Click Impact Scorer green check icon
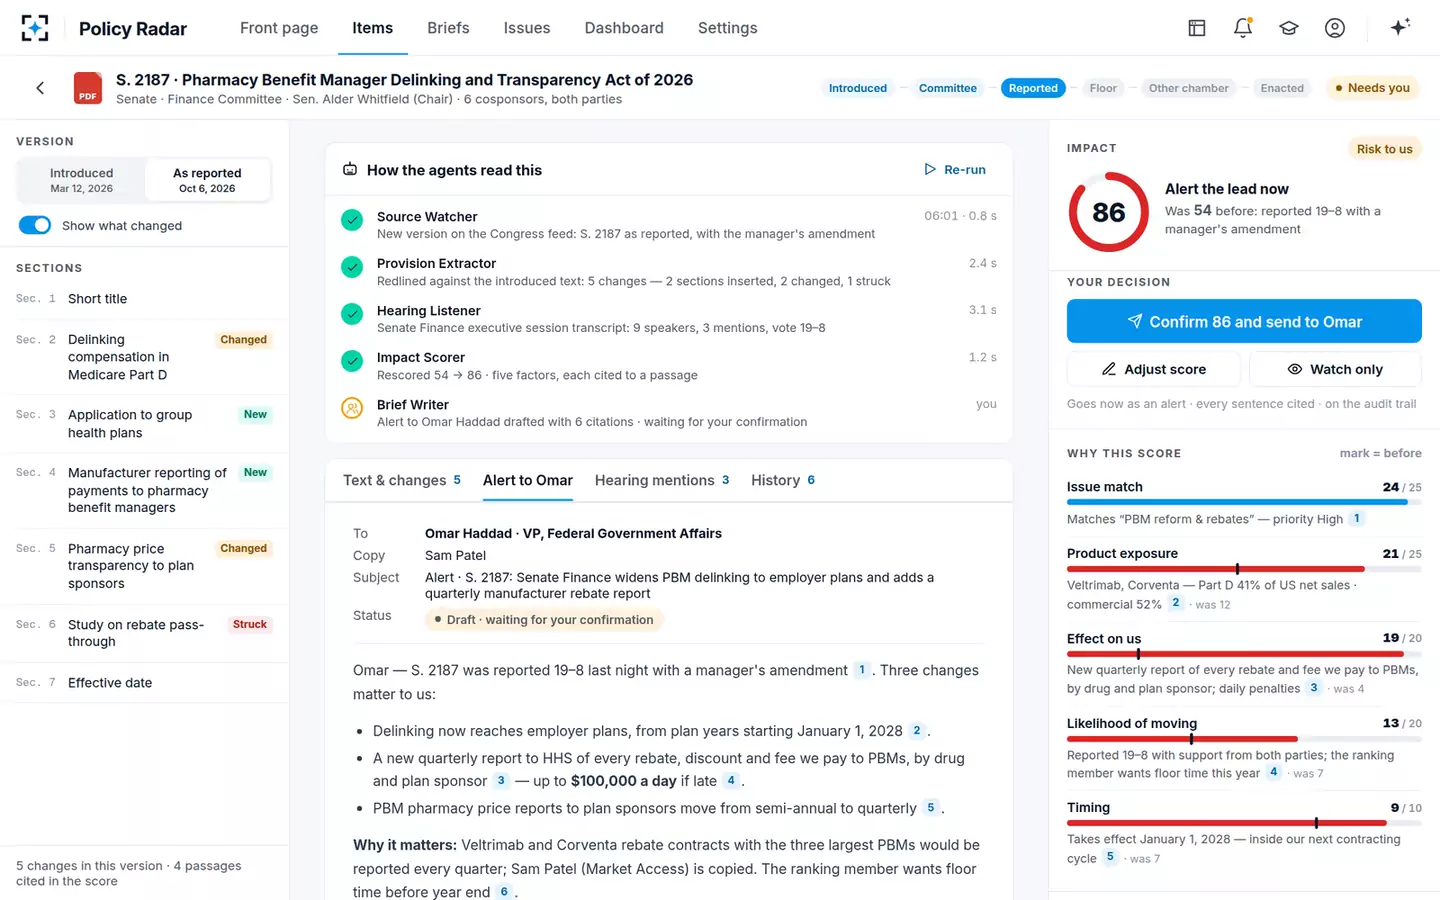Image resolution: width=1440 pixels, height=900 pixels. click(x=352, y=361)
